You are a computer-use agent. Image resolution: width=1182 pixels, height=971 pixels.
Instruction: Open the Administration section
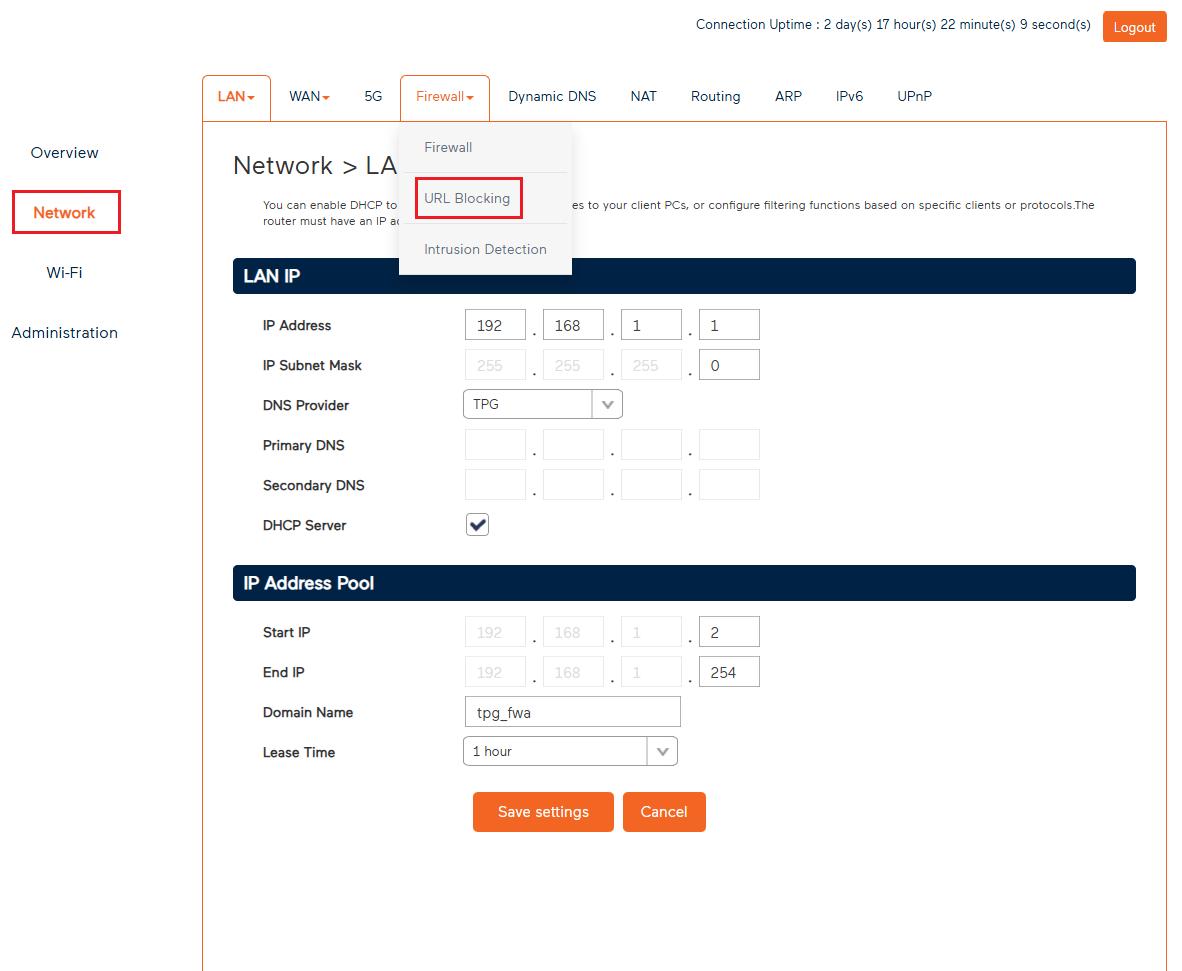[x=64, y=332]
